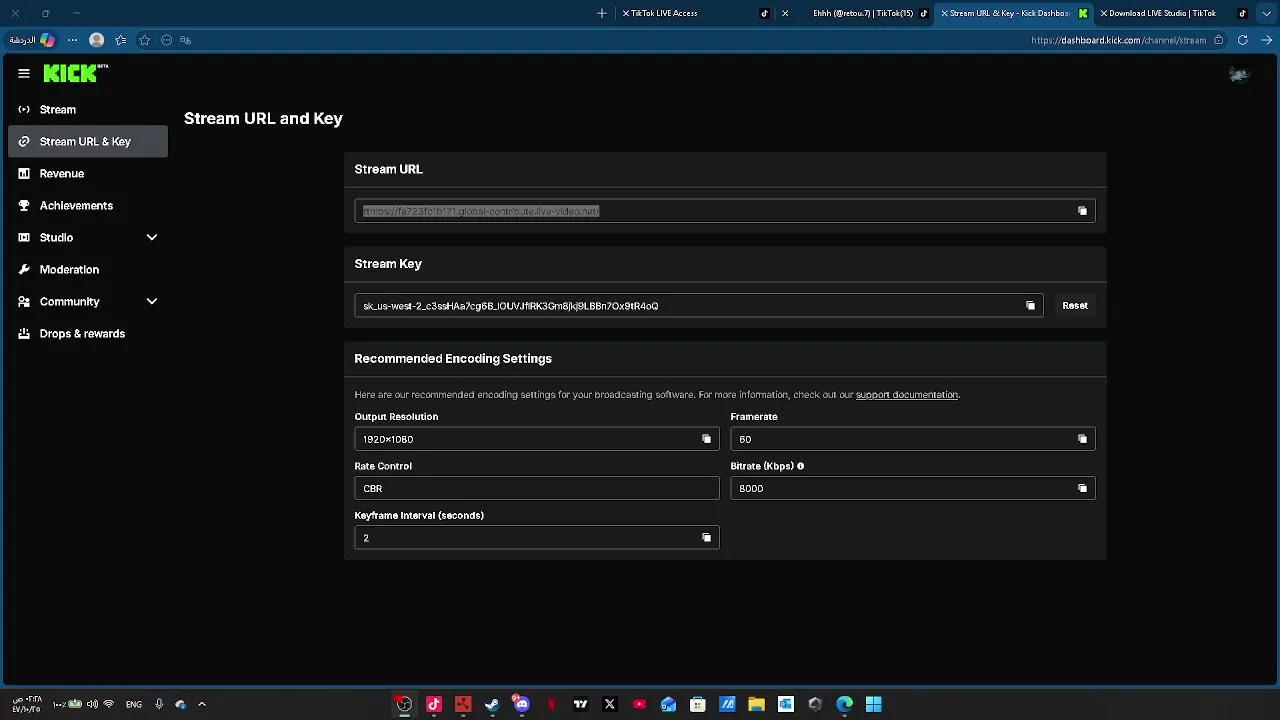Click the Edge icon in the taskbar
Image resolution: width=1280 pixels, height=720 pixels.
(x=844, y=704)
